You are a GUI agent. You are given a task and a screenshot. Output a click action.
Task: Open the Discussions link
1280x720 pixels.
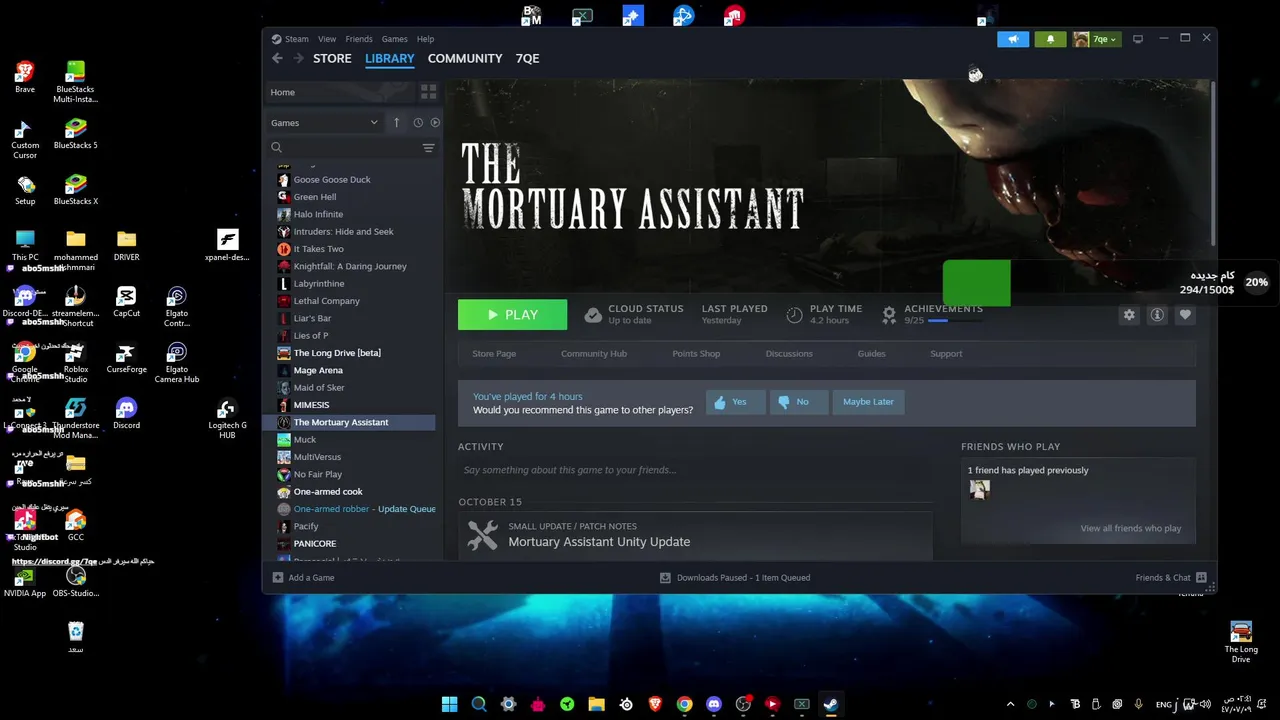[789, 354]
